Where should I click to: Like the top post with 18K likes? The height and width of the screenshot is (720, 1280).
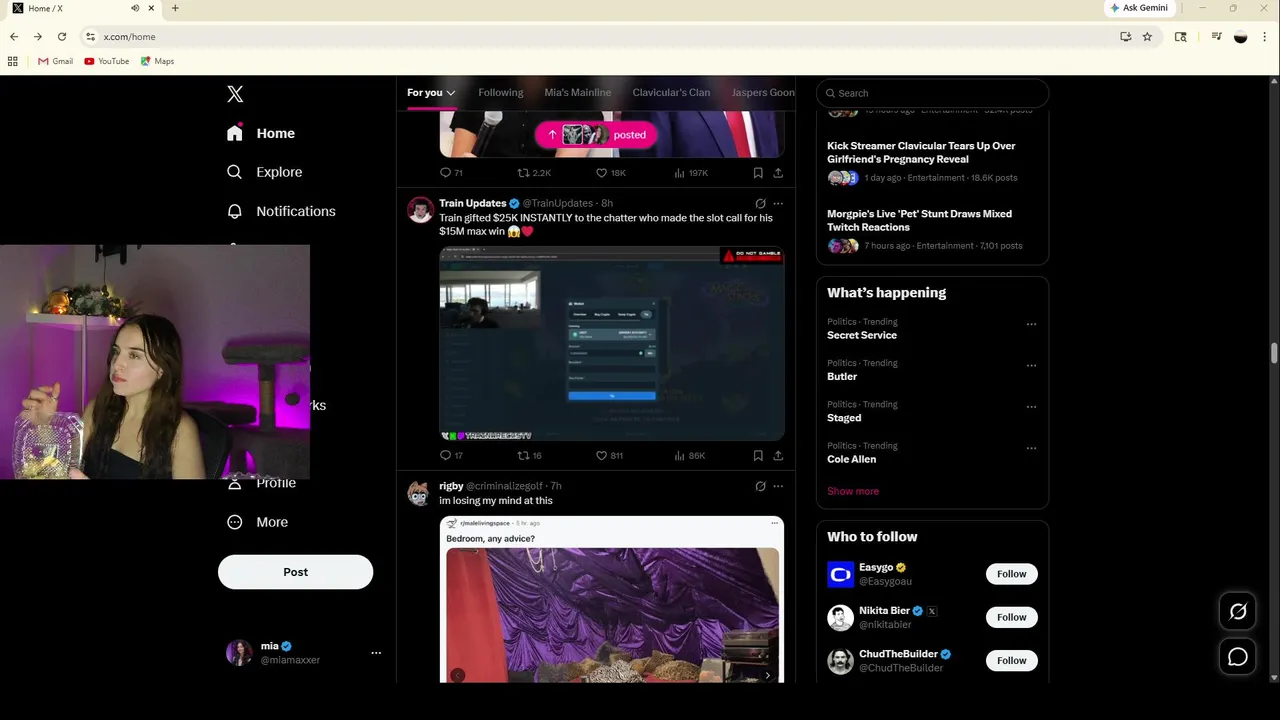pos(610,173)
